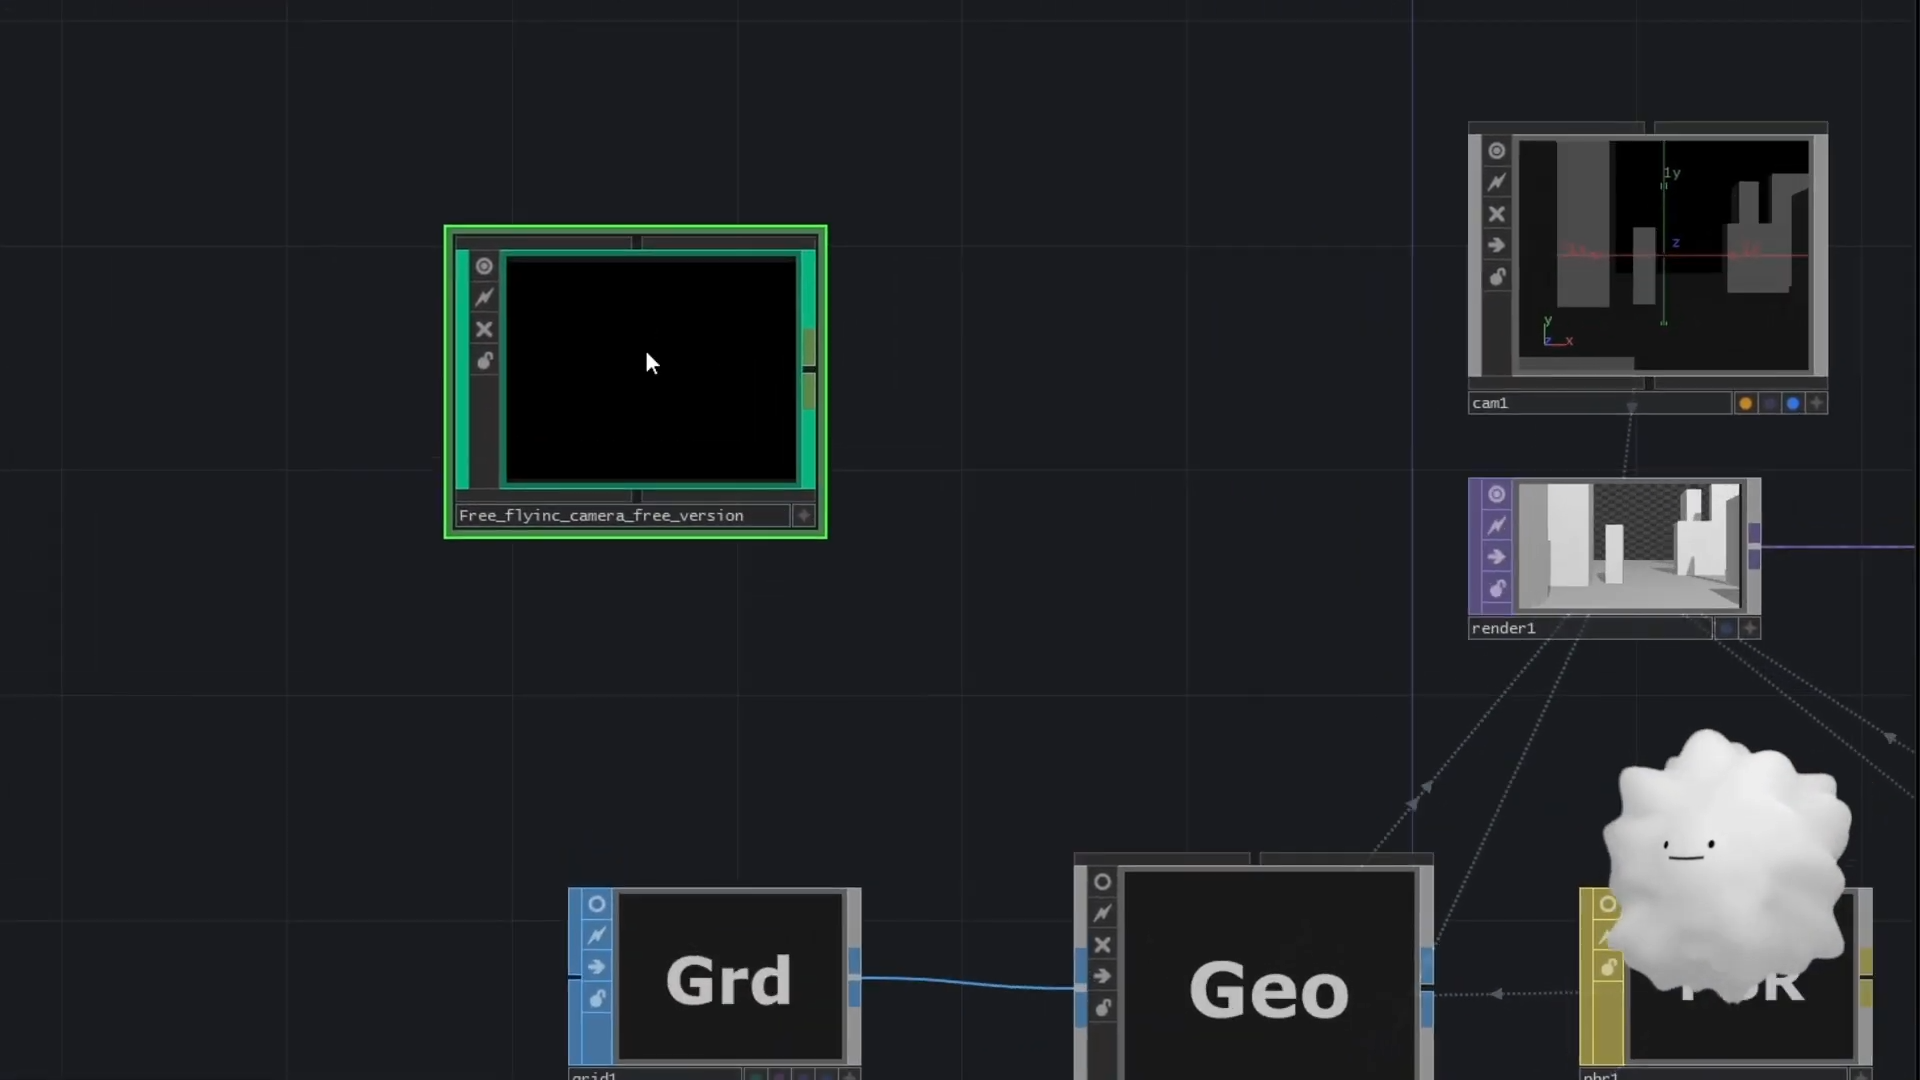
Task: Expand render1 plus button beside node name
Action: click(1750, 628)
